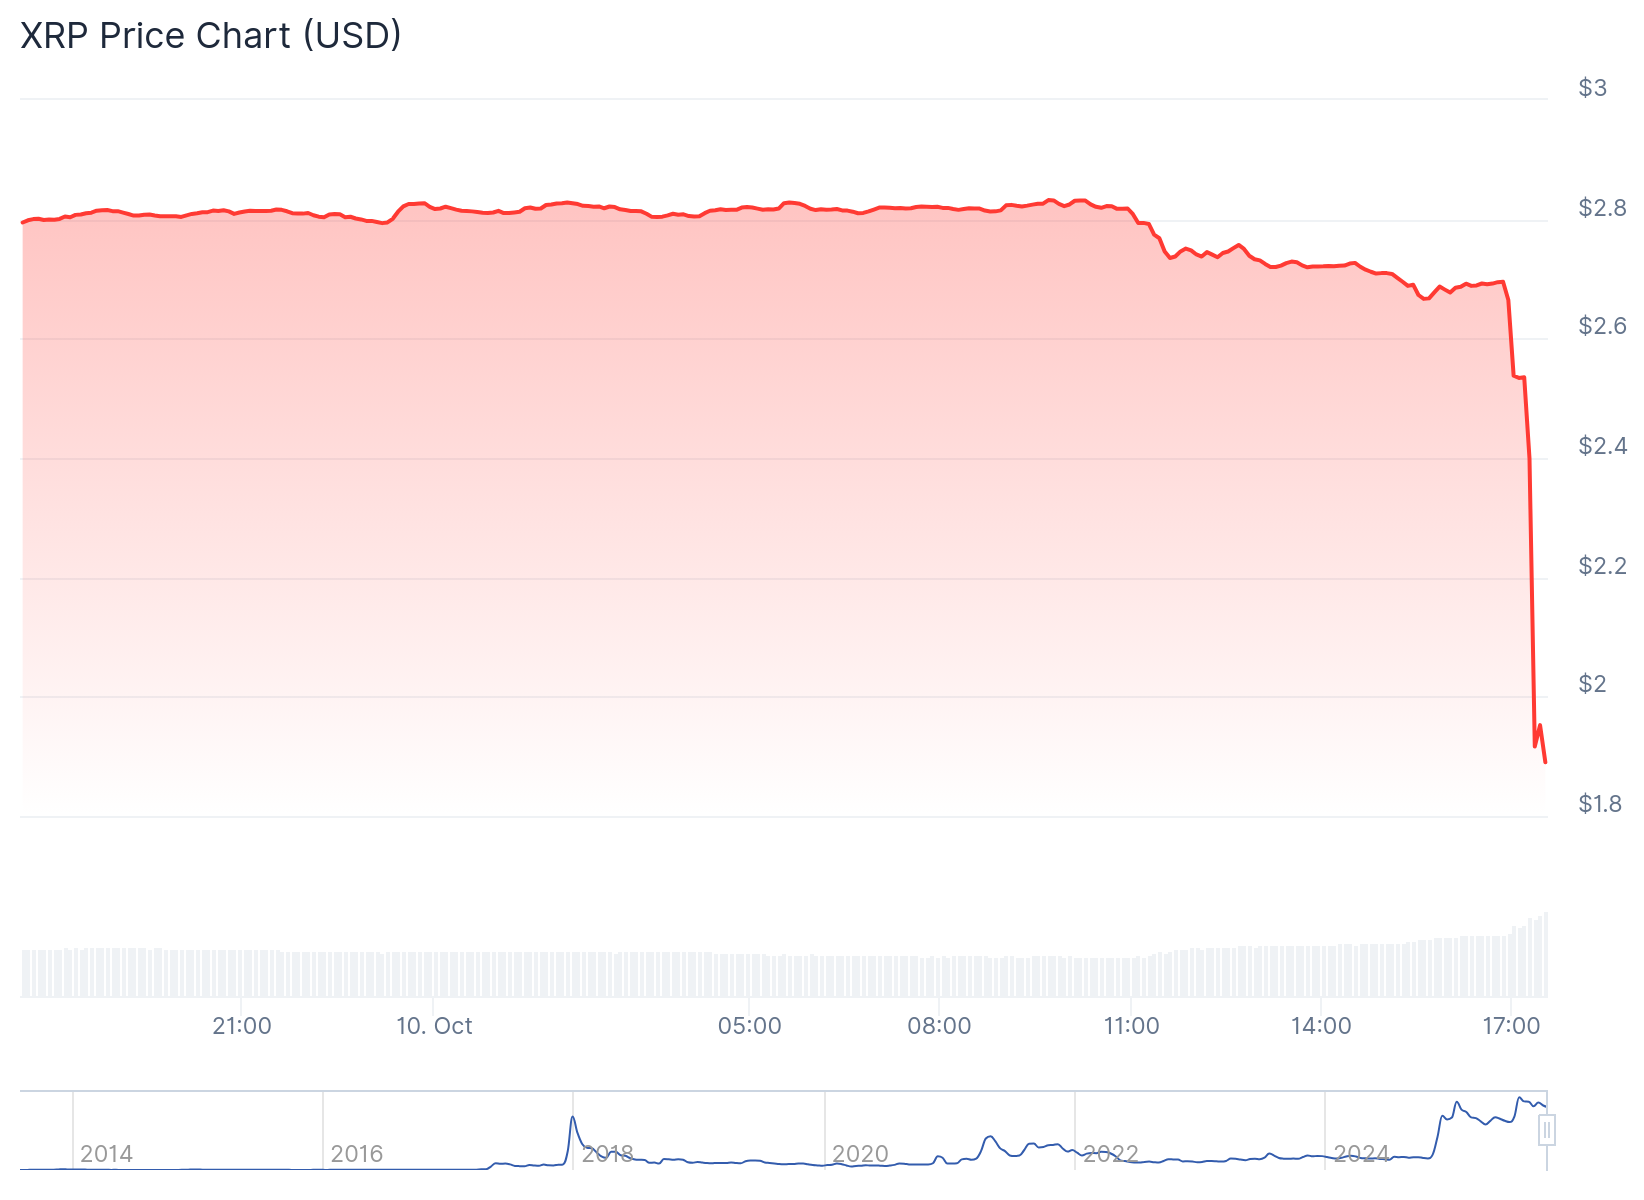Click the $2.2 price axis label
Viewport: 1644px width, 1200px height.
pyautogui.click(x=1601, y=566)
